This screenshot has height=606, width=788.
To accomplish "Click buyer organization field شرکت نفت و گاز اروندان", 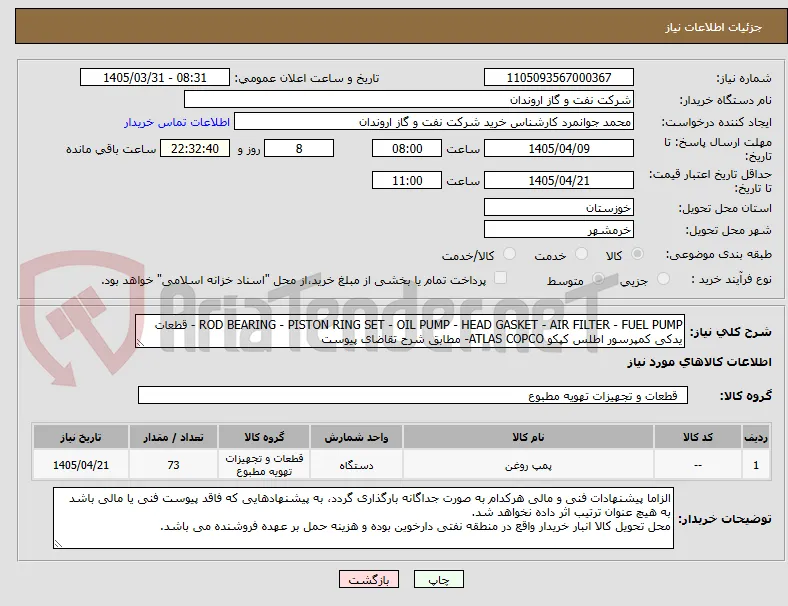I will tap(409, 99).
